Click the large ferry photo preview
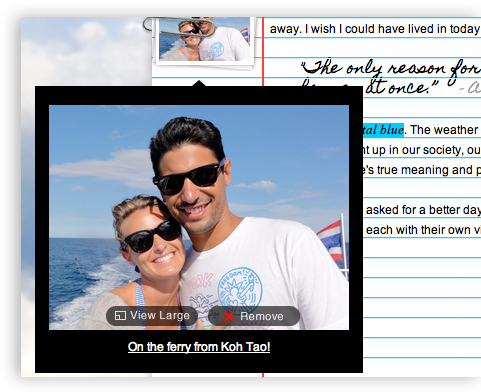 (199, 217)
